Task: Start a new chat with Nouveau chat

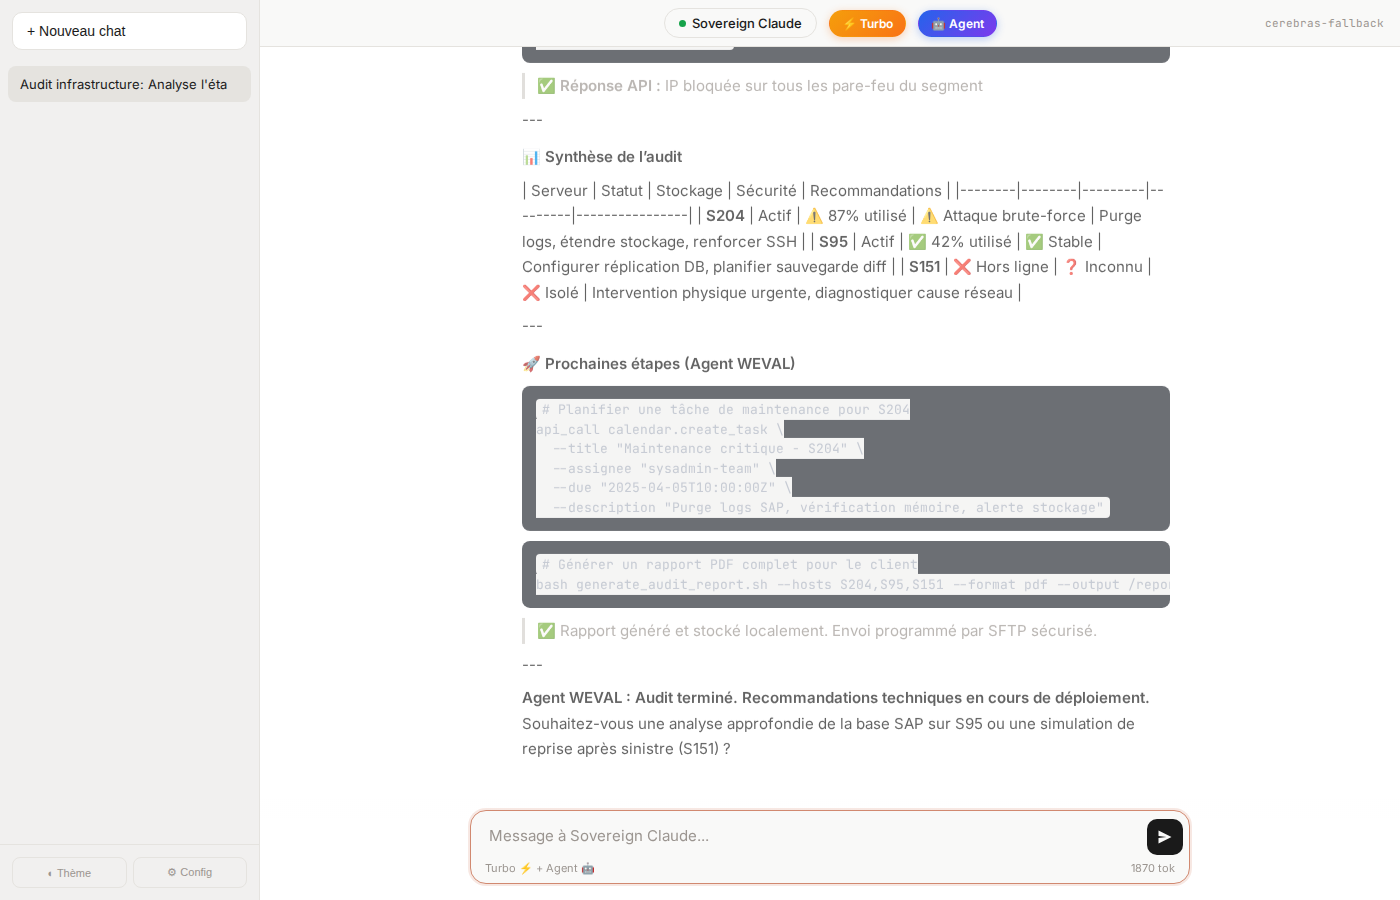Action: [x=129, y=31]
